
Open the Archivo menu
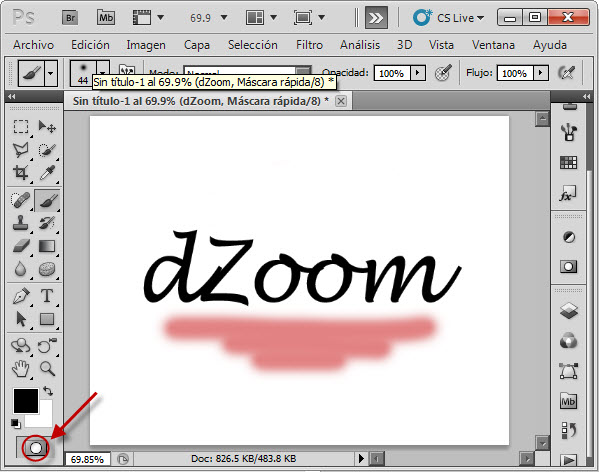(34, 45)
